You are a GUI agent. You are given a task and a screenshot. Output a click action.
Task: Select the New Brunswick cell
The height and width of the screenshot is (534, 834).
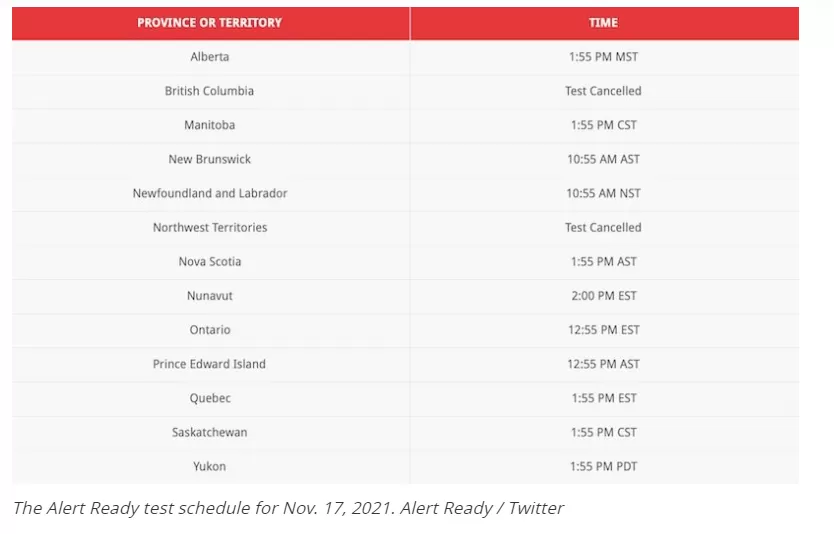point(210,159)
